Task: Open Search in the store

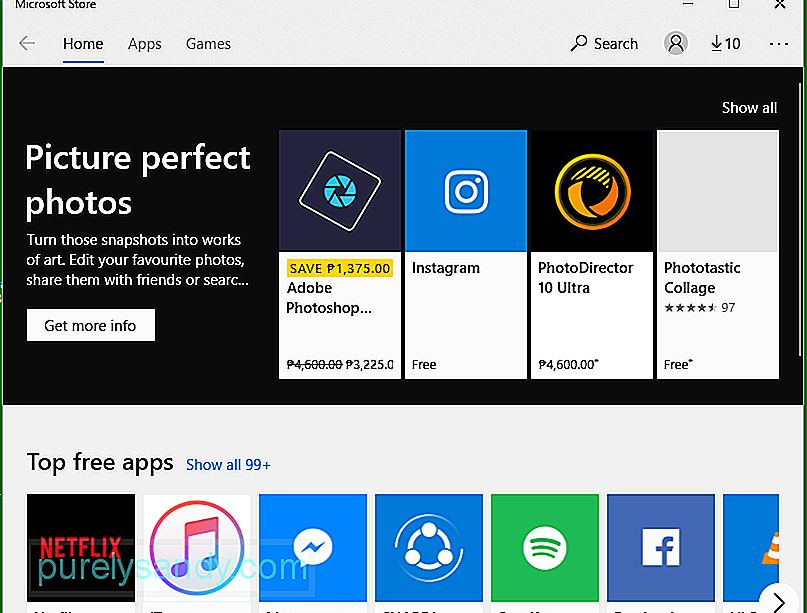Action: pyautogui.click(x=604, y=44)
